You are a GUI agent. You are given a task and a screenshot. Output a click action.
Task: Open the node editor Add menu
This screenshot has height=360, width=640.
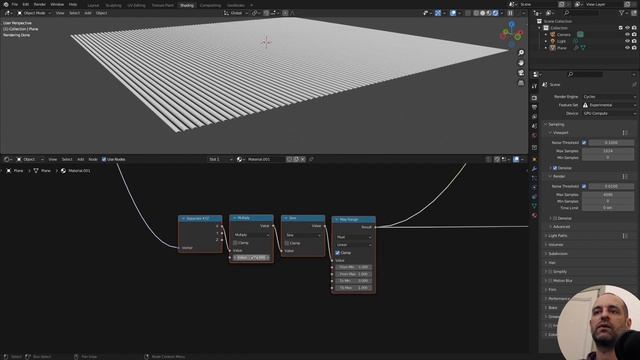(x=80, y=159)
